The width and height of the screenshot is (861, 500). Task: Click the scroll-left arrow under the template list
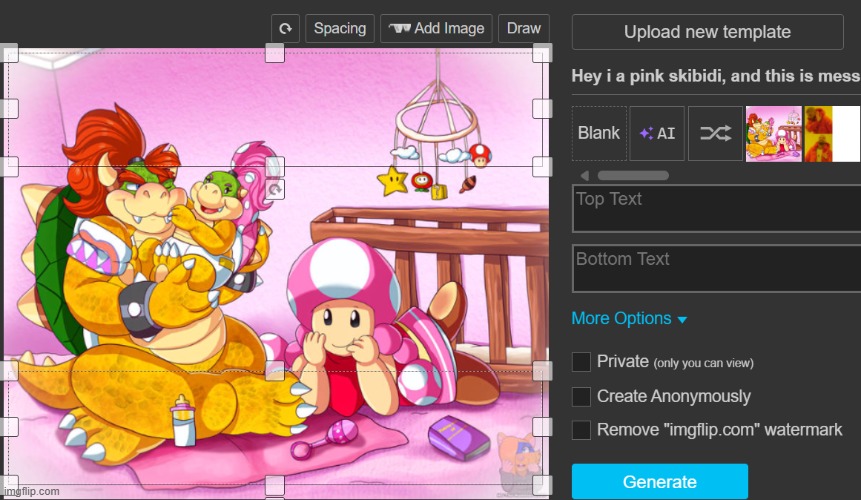click(584, 175)
